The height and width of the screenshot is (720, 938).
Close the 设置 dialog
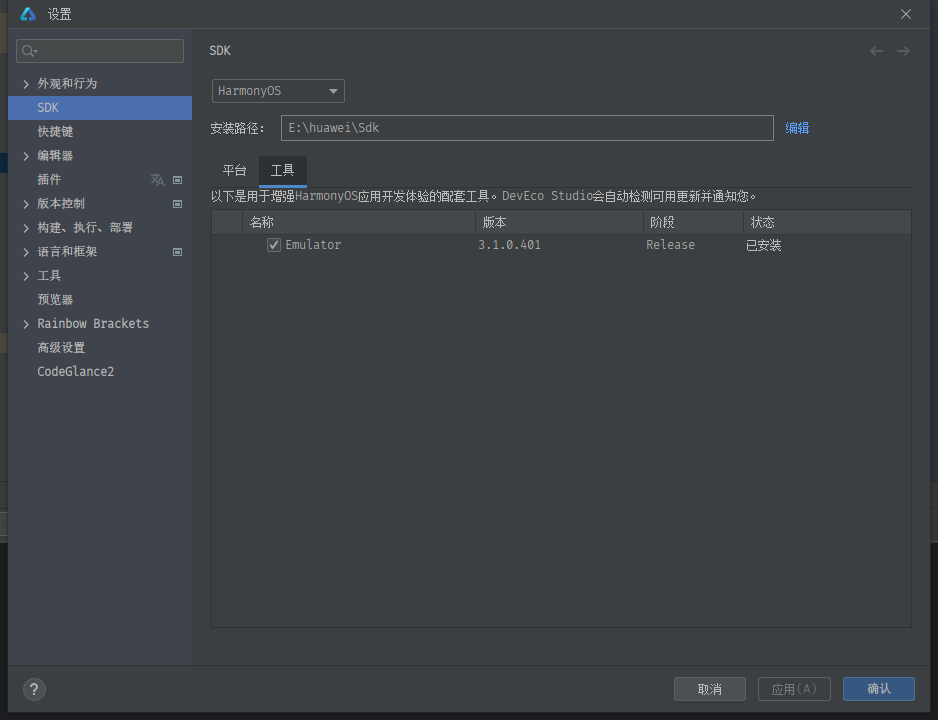(906, 14)
